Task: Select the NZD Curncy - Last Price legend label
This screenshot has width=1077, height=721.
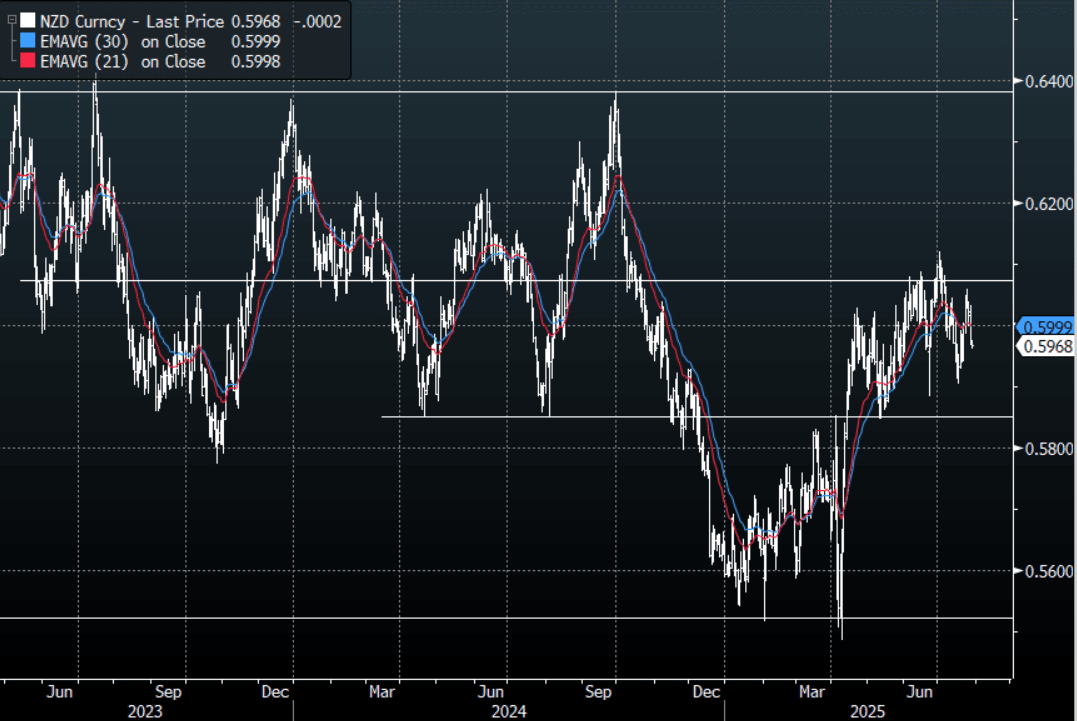Action: click(x=132, y=21)
